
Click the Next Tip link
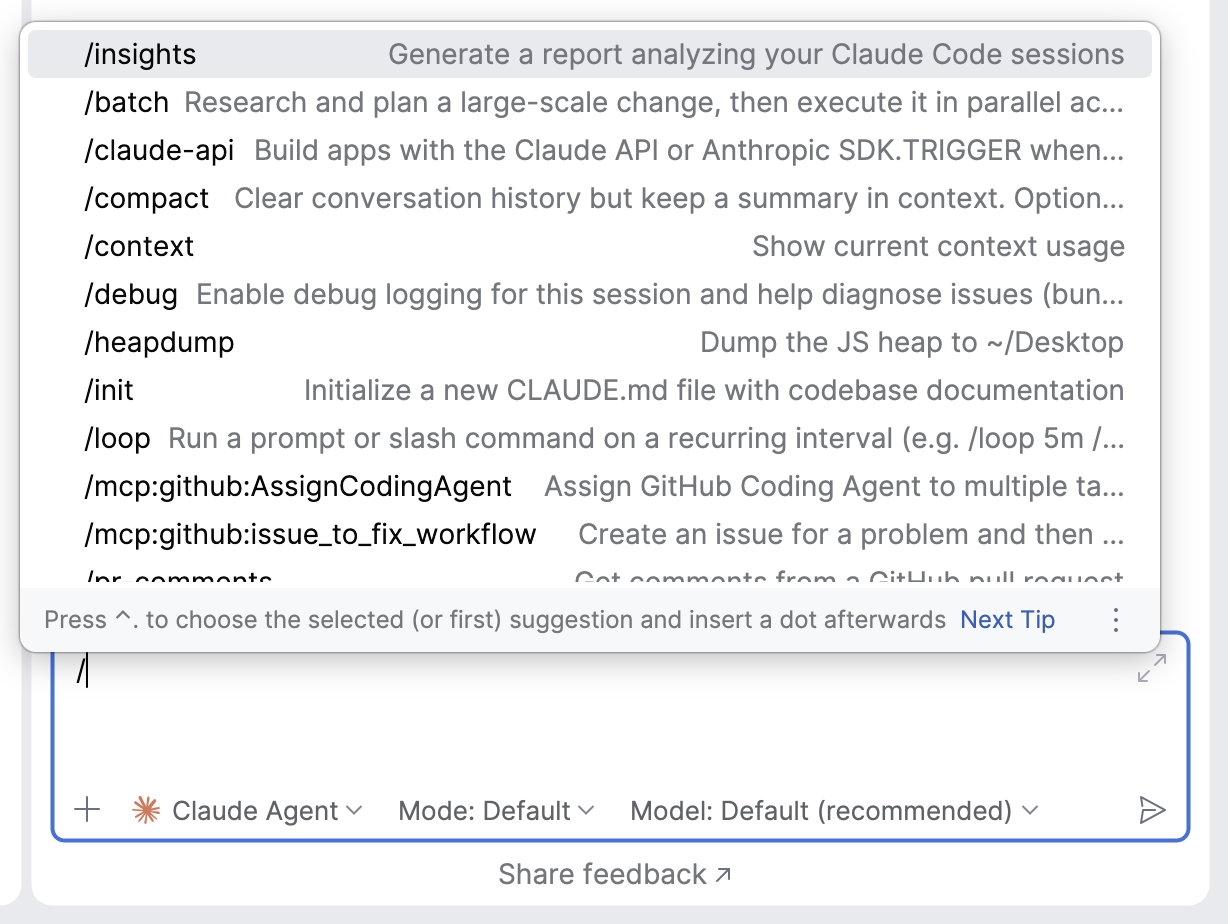[x=1007, y=620]
